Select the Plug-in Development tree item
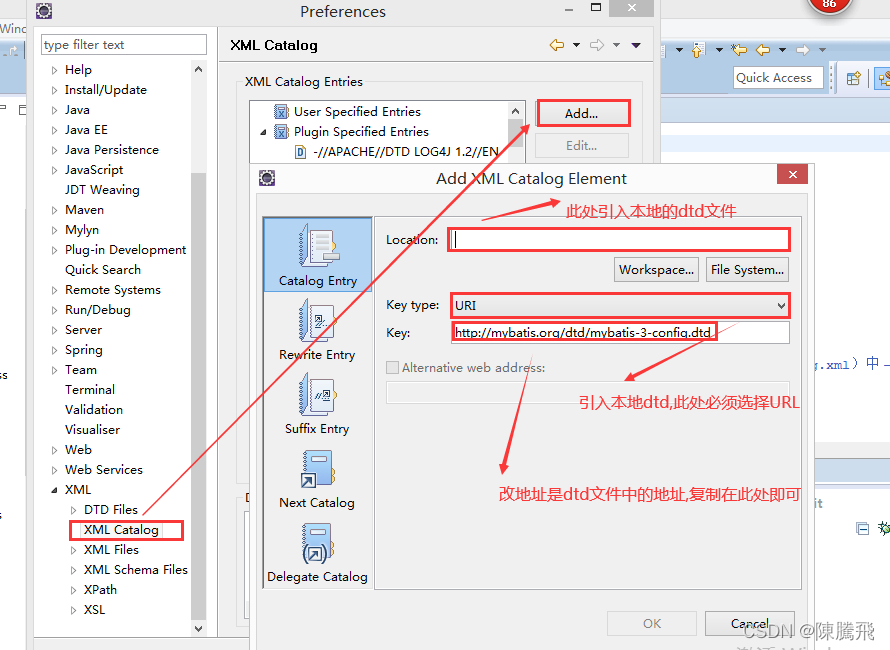The image size is (890, 650). point(125,250)
